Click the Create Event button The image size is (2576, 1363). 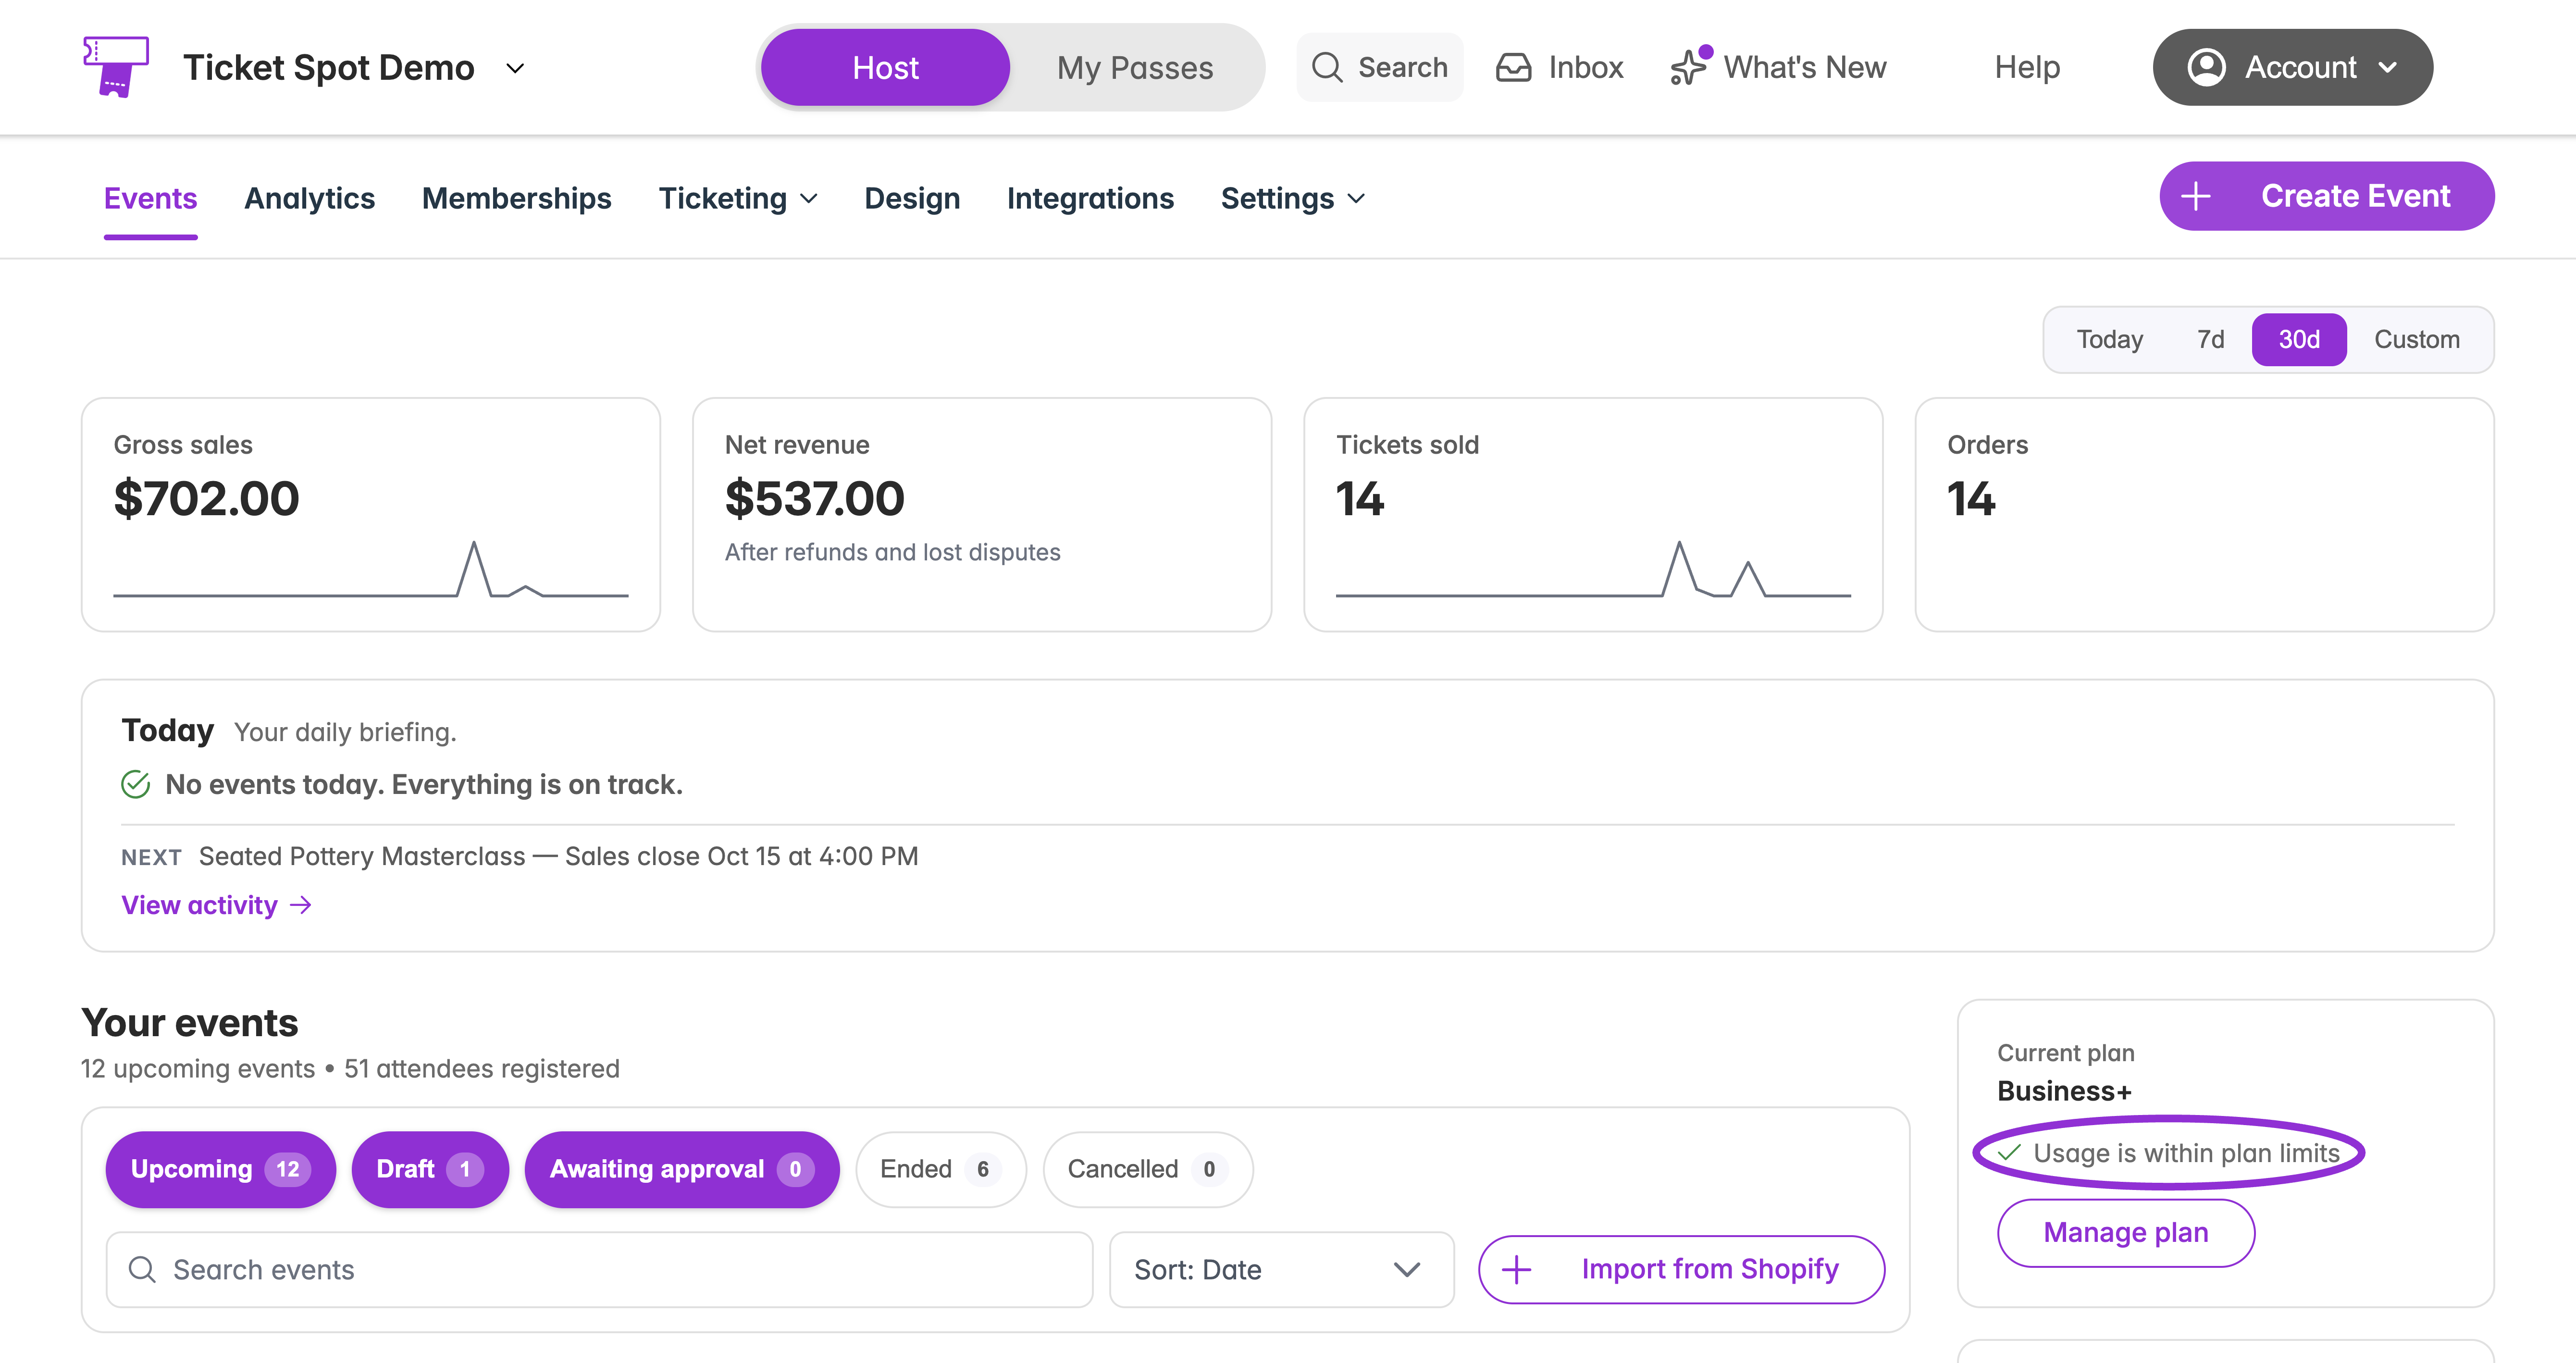(x=2327, y=196)
